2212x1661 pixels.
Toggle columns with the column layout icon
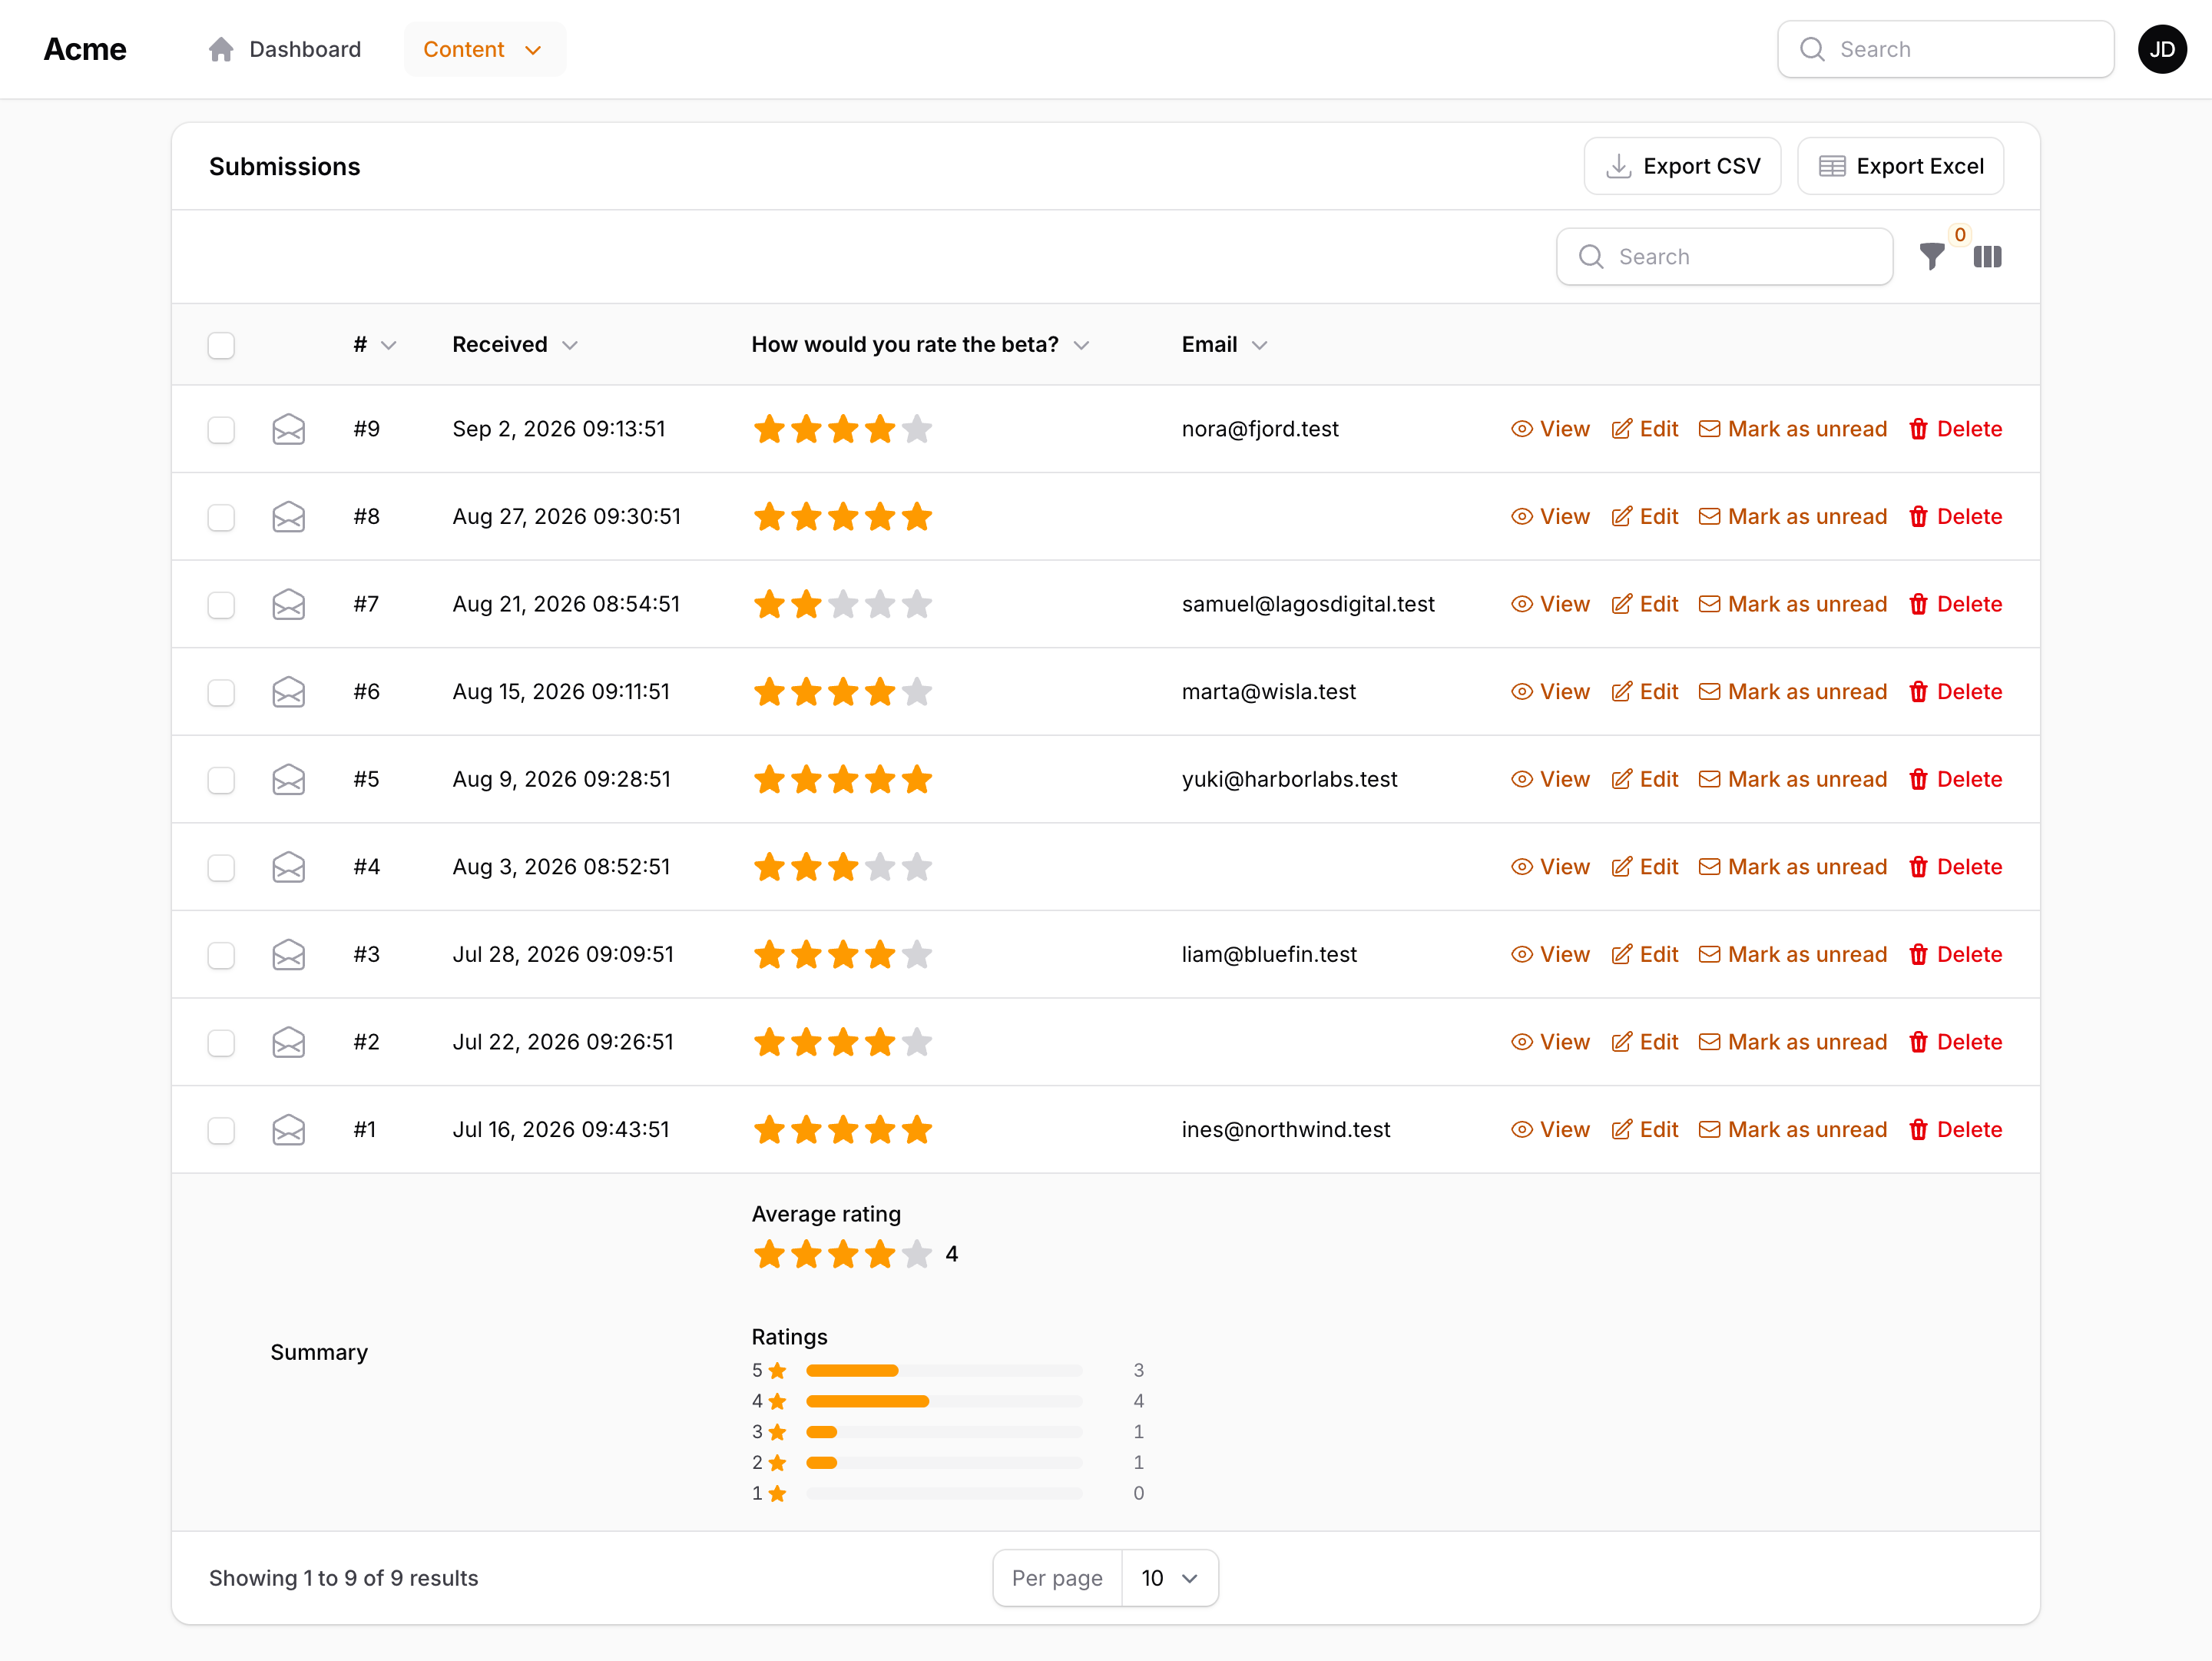1987,257
